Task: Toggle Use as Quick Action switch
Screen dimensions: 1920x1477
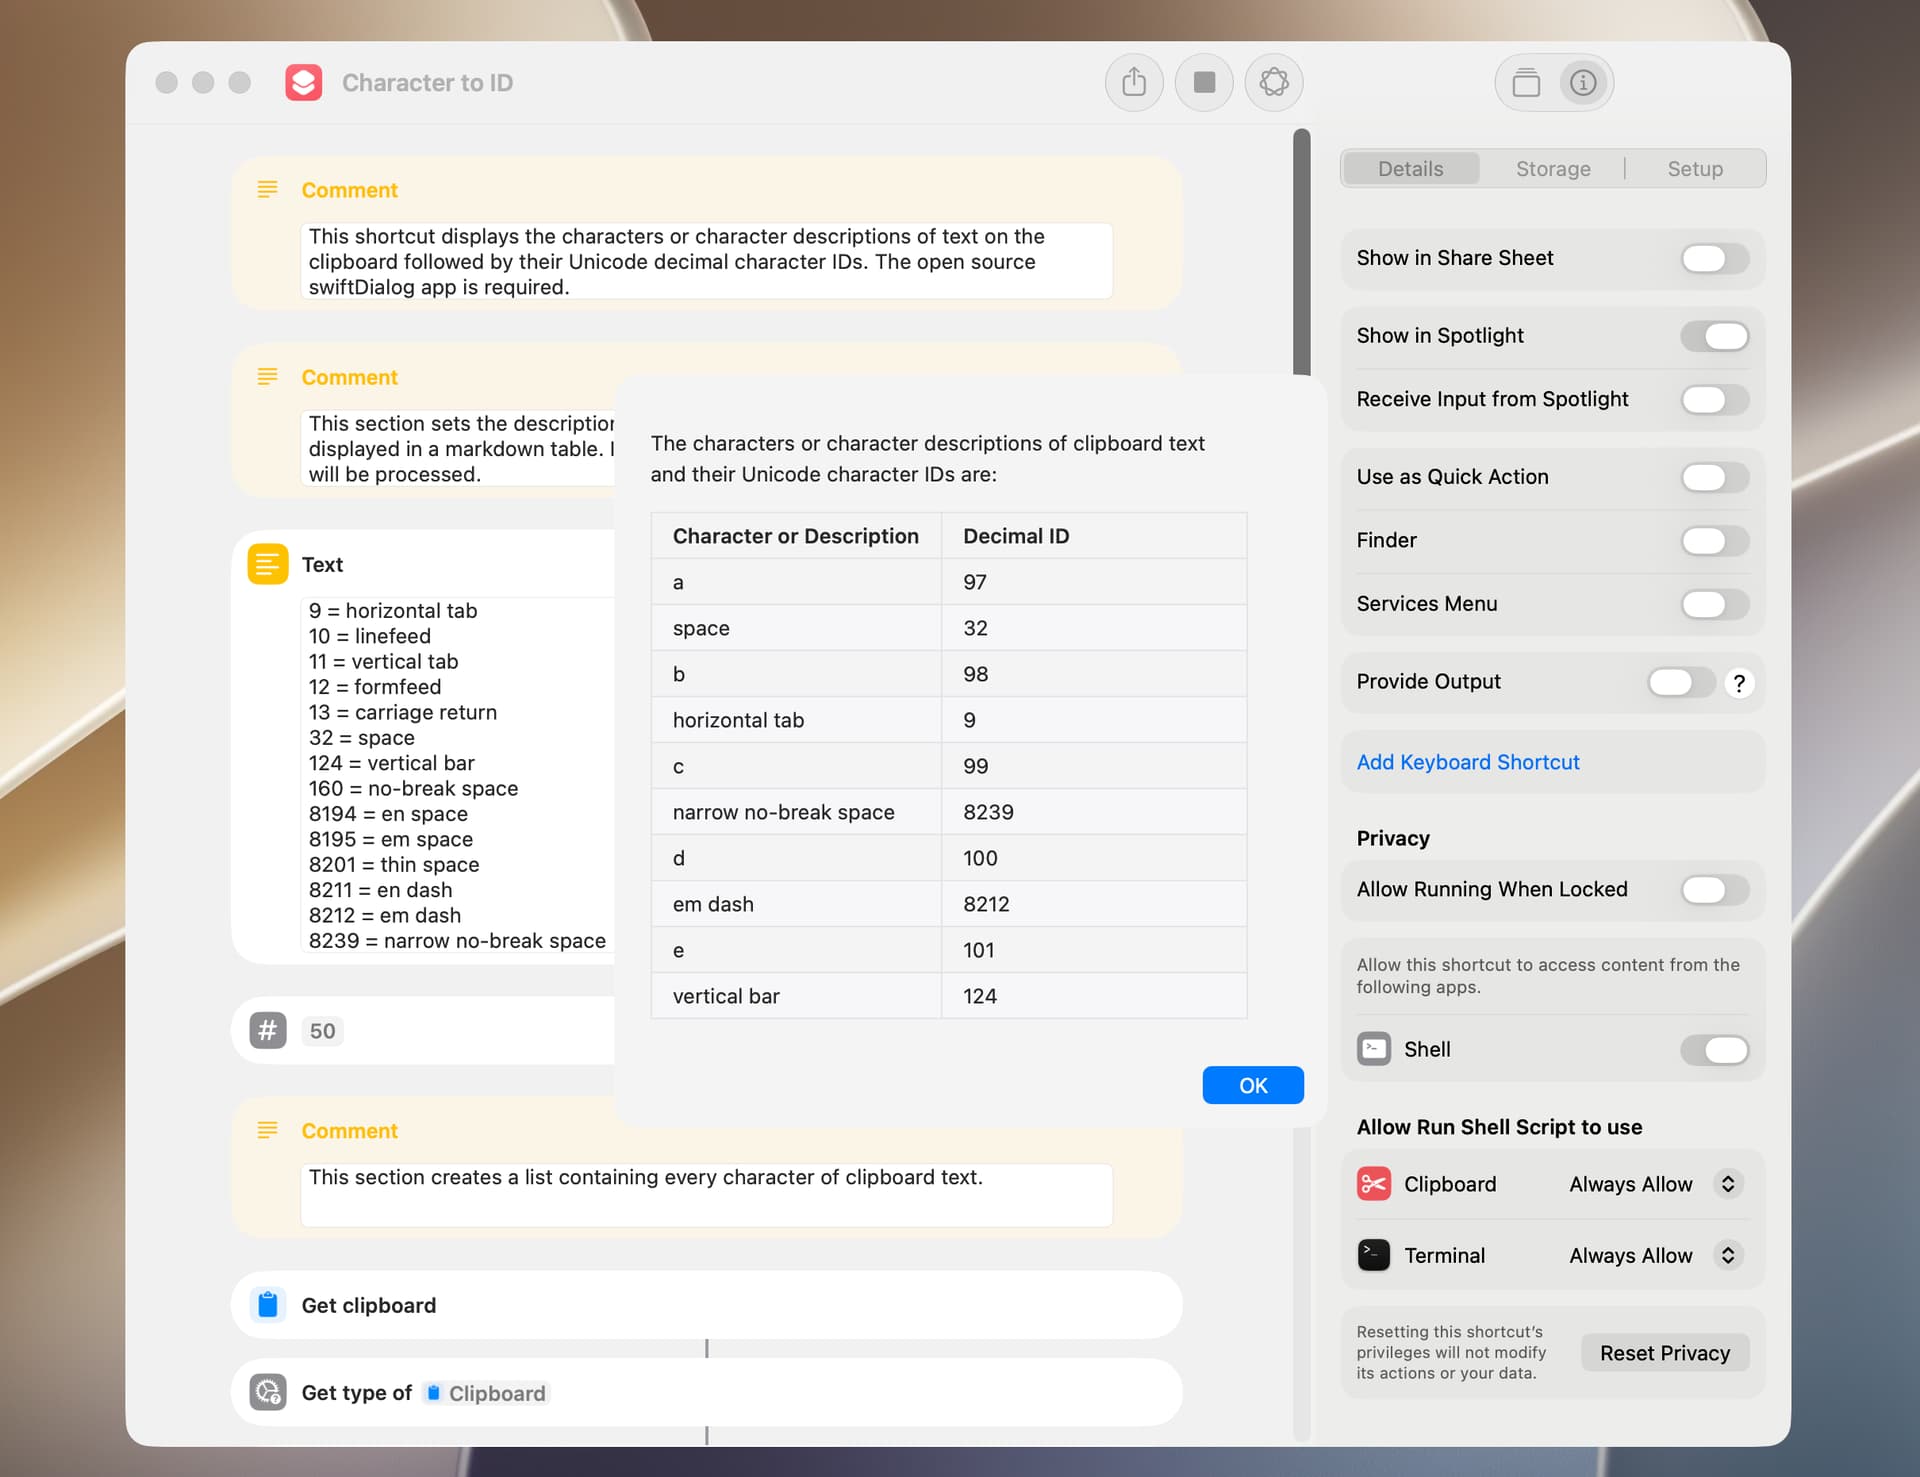Action: 1714,477
